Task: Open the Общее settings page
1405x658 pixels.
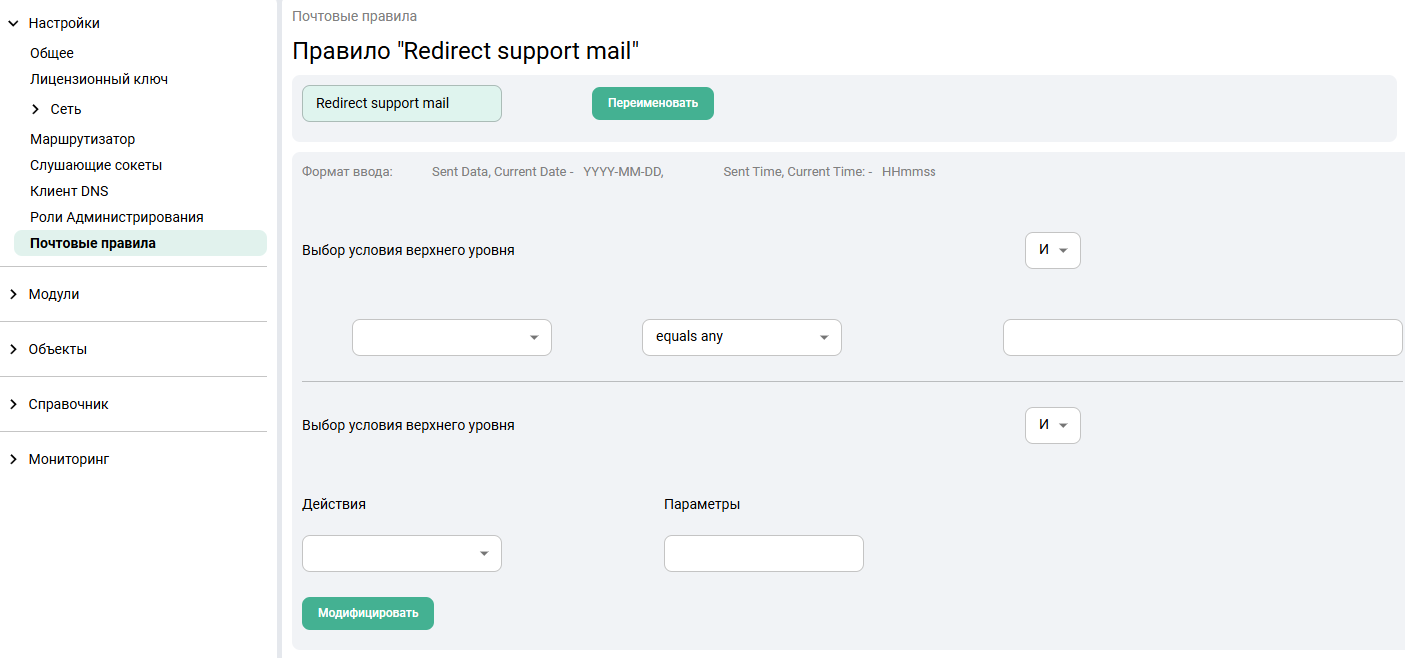Action: point(52,53)
